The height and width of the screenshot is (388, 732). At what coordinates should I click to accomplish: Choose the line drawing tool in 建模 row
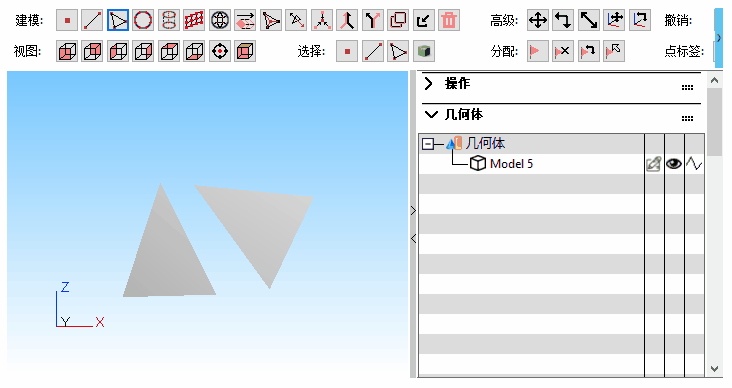[x=92, y=21]
